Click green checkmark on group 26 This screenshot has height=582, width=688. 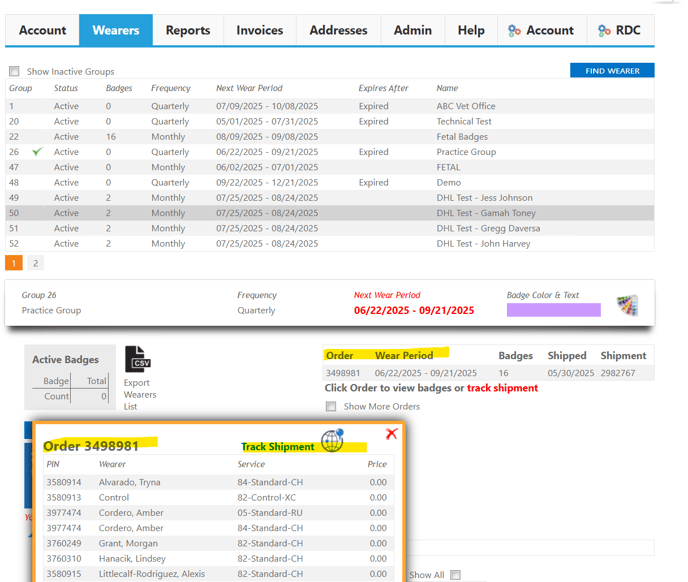pos(37,151)
